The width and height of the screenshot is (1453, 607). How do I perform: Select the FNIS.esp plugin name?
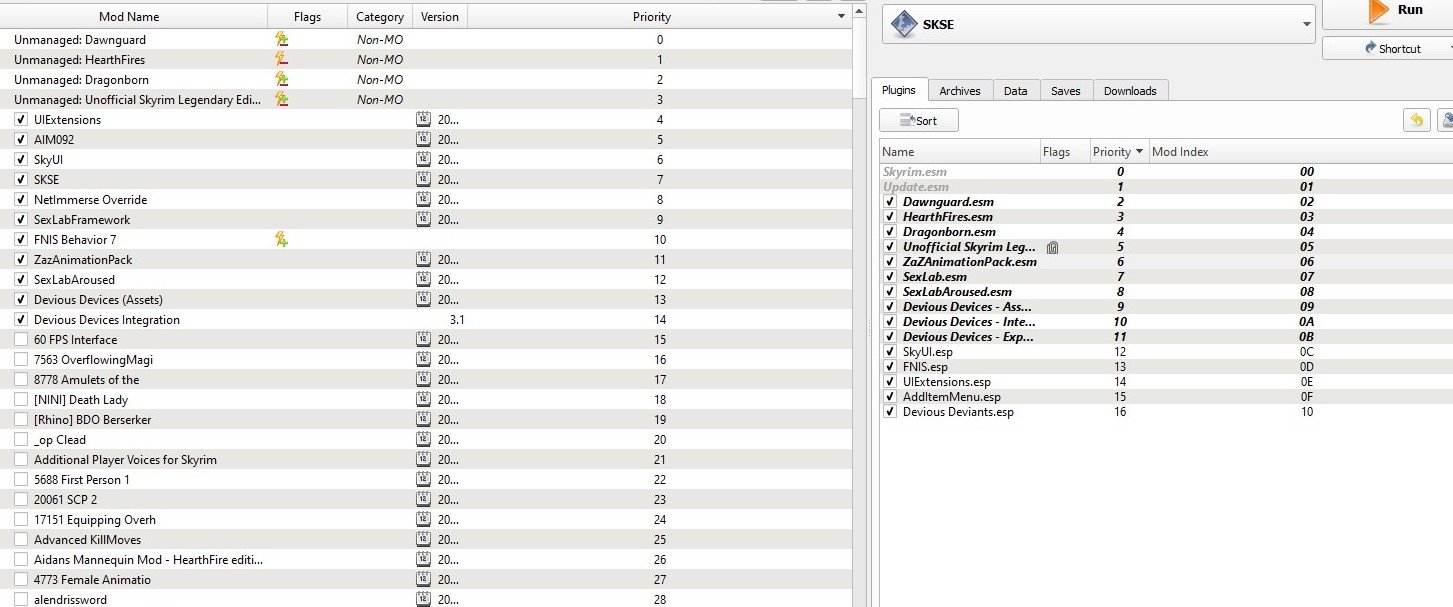(x=925, y=367)
